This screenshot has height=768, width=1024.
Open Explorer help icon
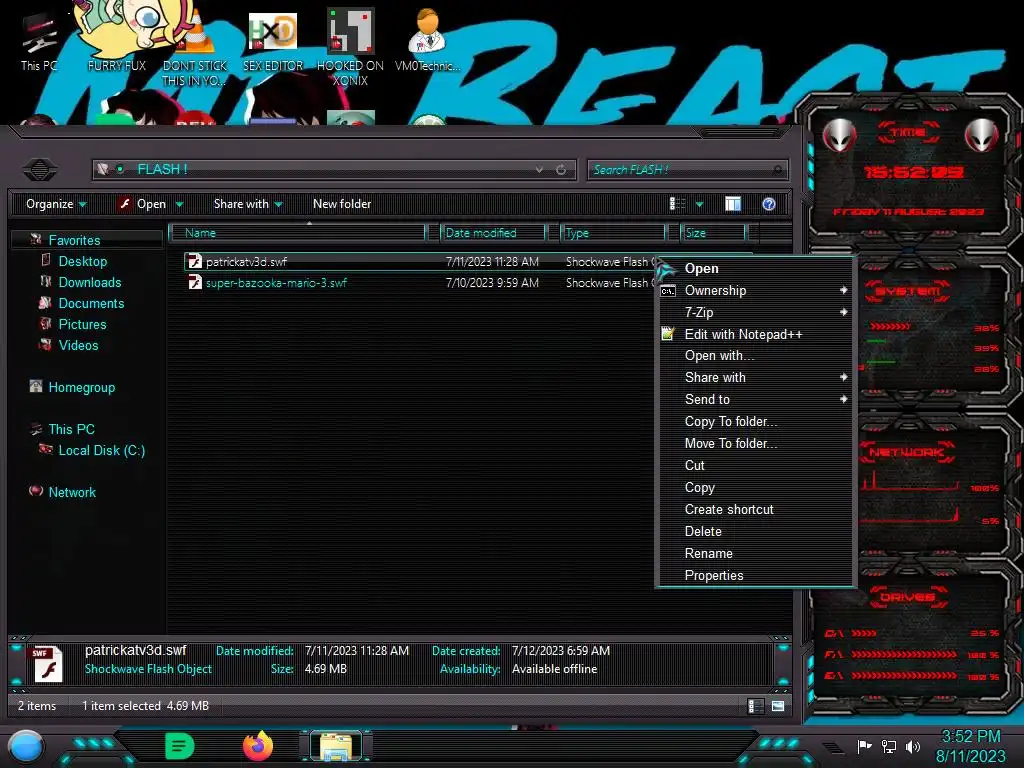(769, 204)
